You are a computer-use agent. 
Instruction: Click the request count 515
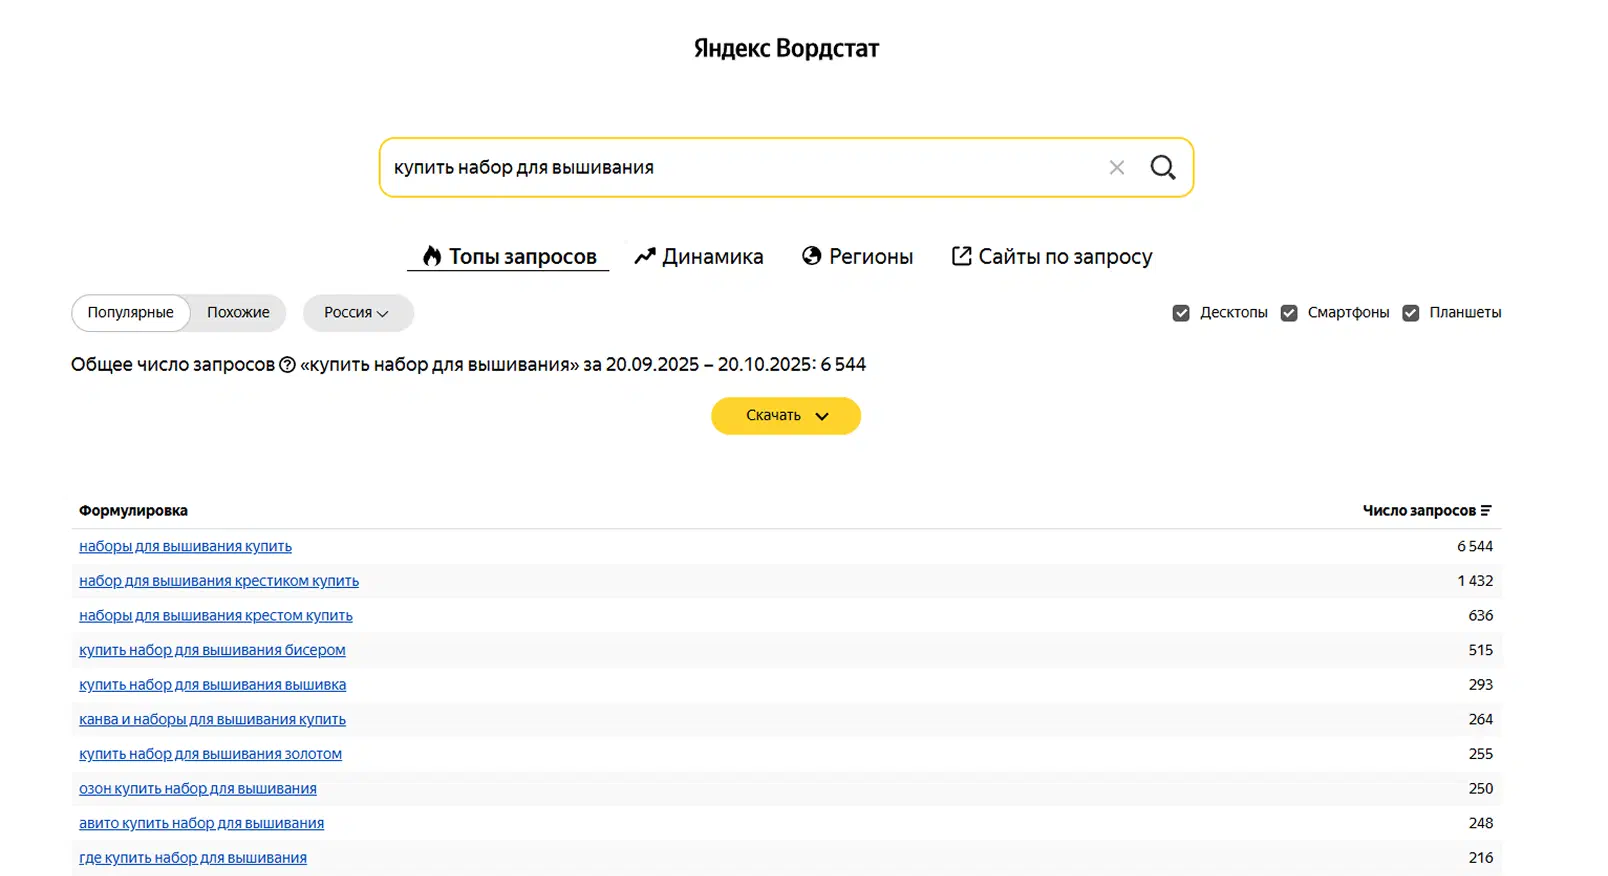pos(1481,650)
